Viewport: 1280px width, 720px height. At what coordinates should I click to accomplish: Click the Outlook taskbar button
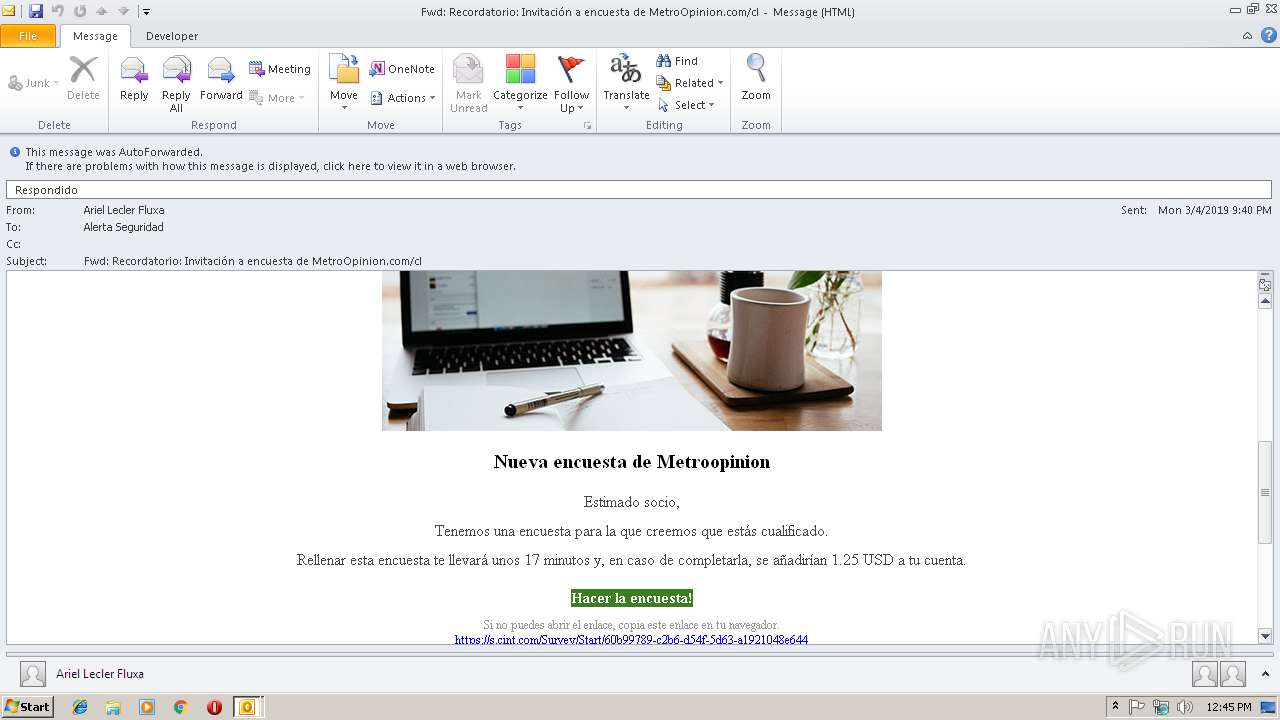coord(246,707)
